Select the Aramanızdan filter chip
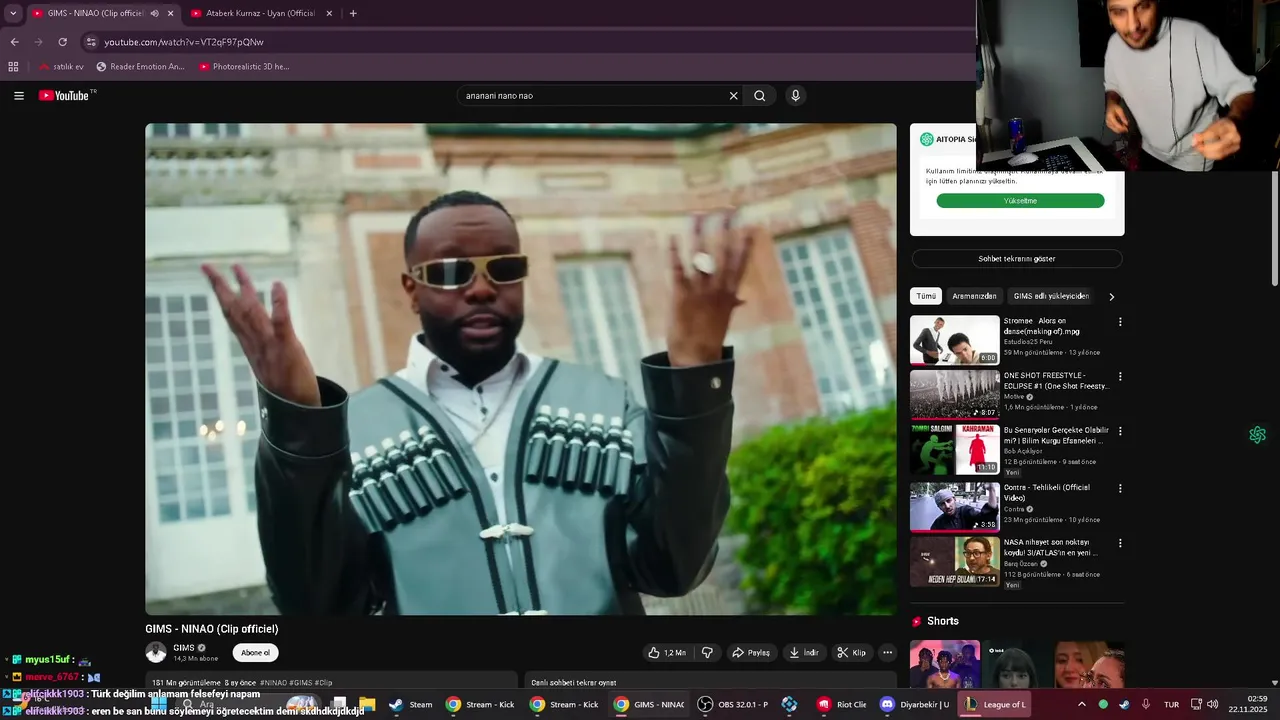The height and width of the screenshot is (720, 1280). pyautogui.click(x=974, y=296)
